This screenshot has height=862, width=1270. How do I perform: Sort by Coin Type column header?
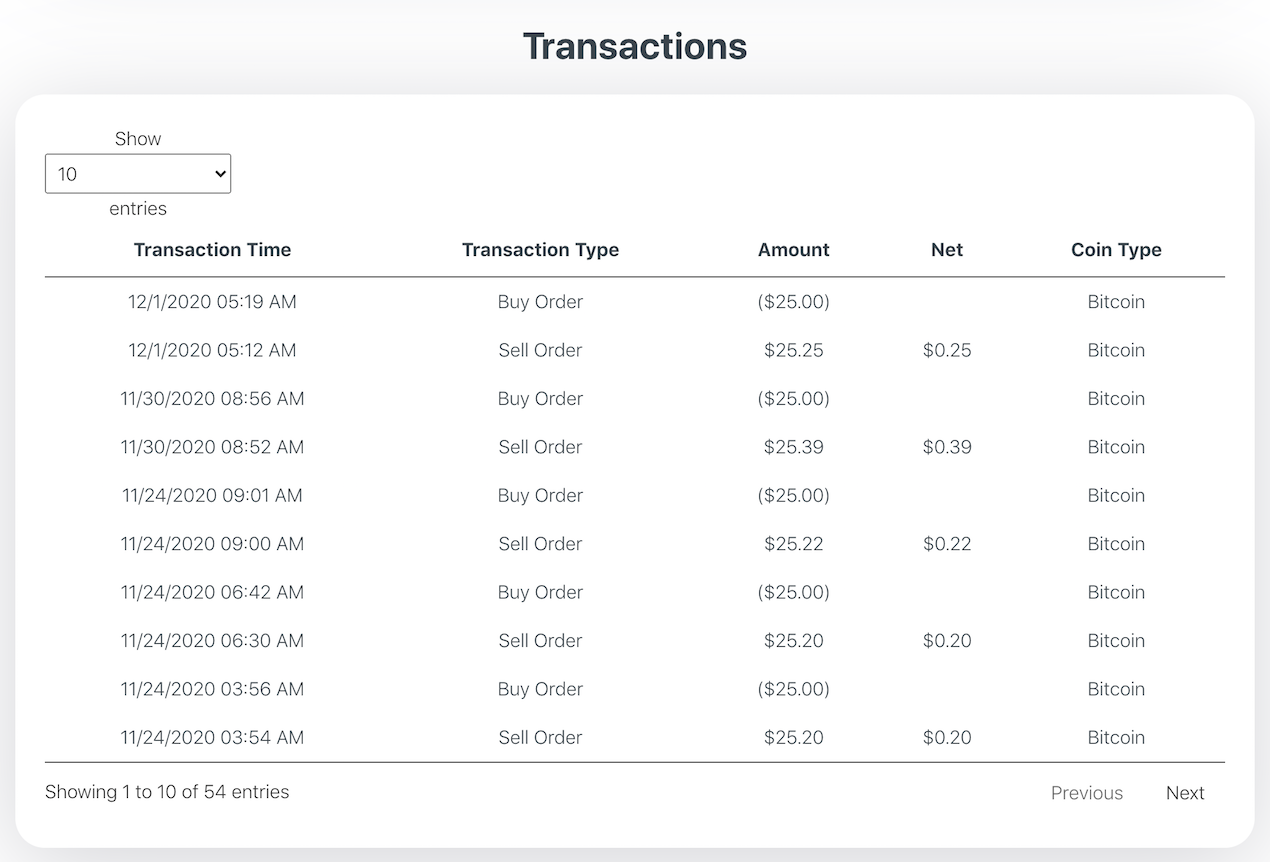(x=1116, y=250)
